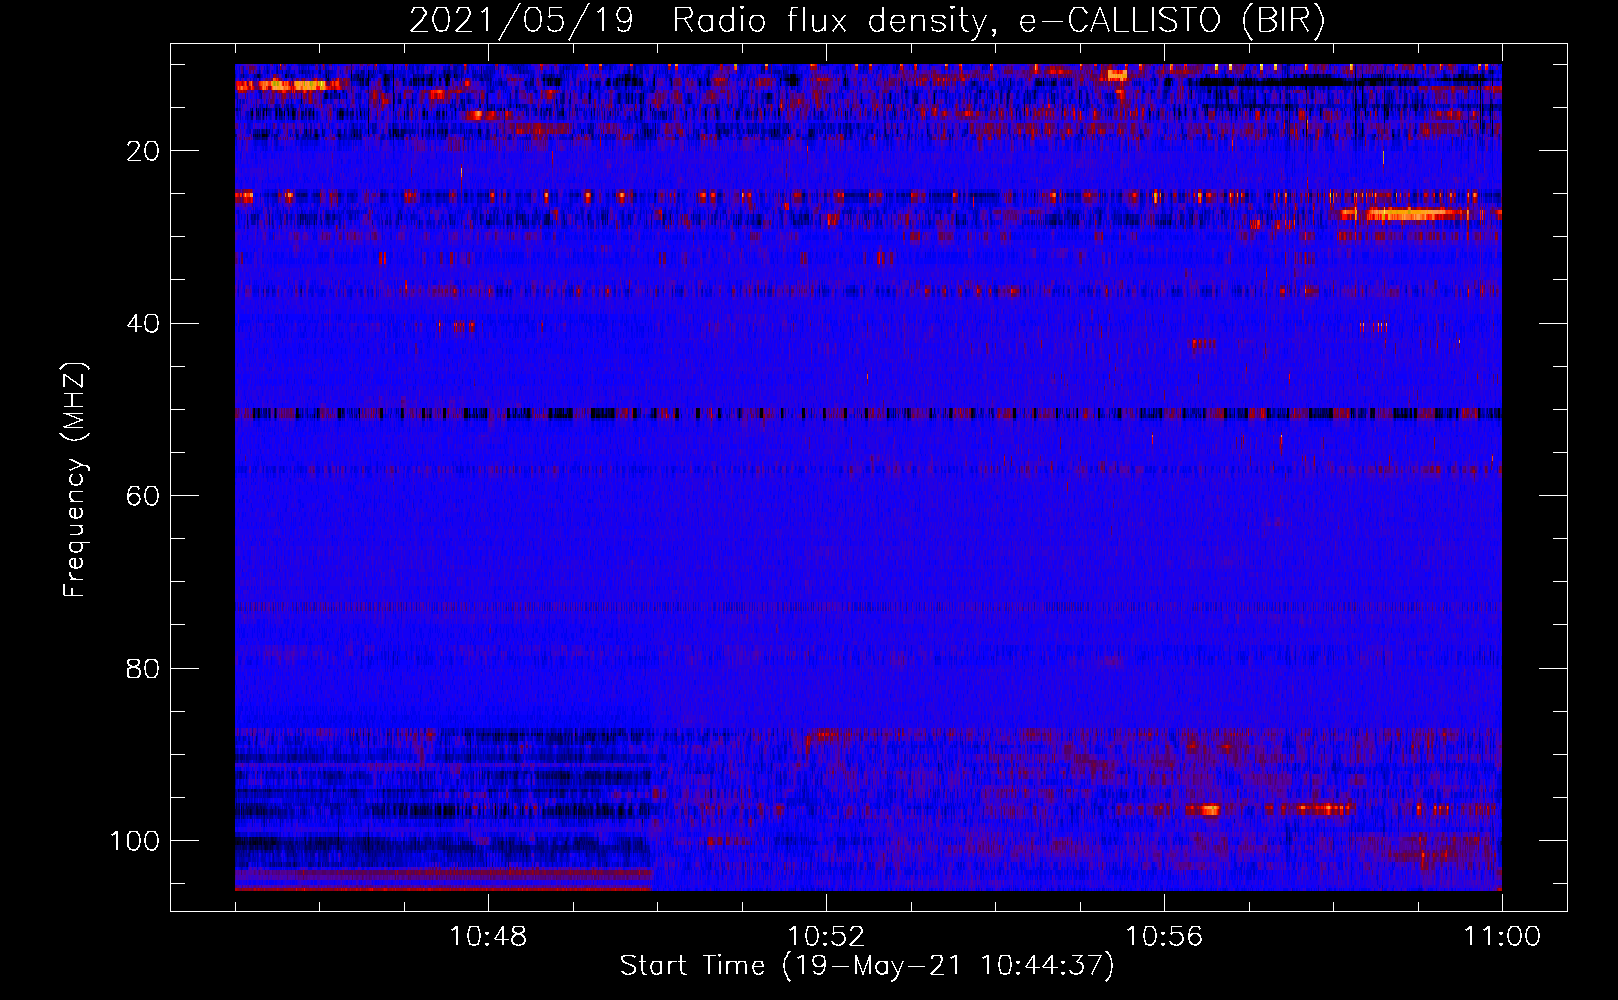1618x1000 pixels.
Task: Click the time tick label "10:56"
Action: (1164, 937)
